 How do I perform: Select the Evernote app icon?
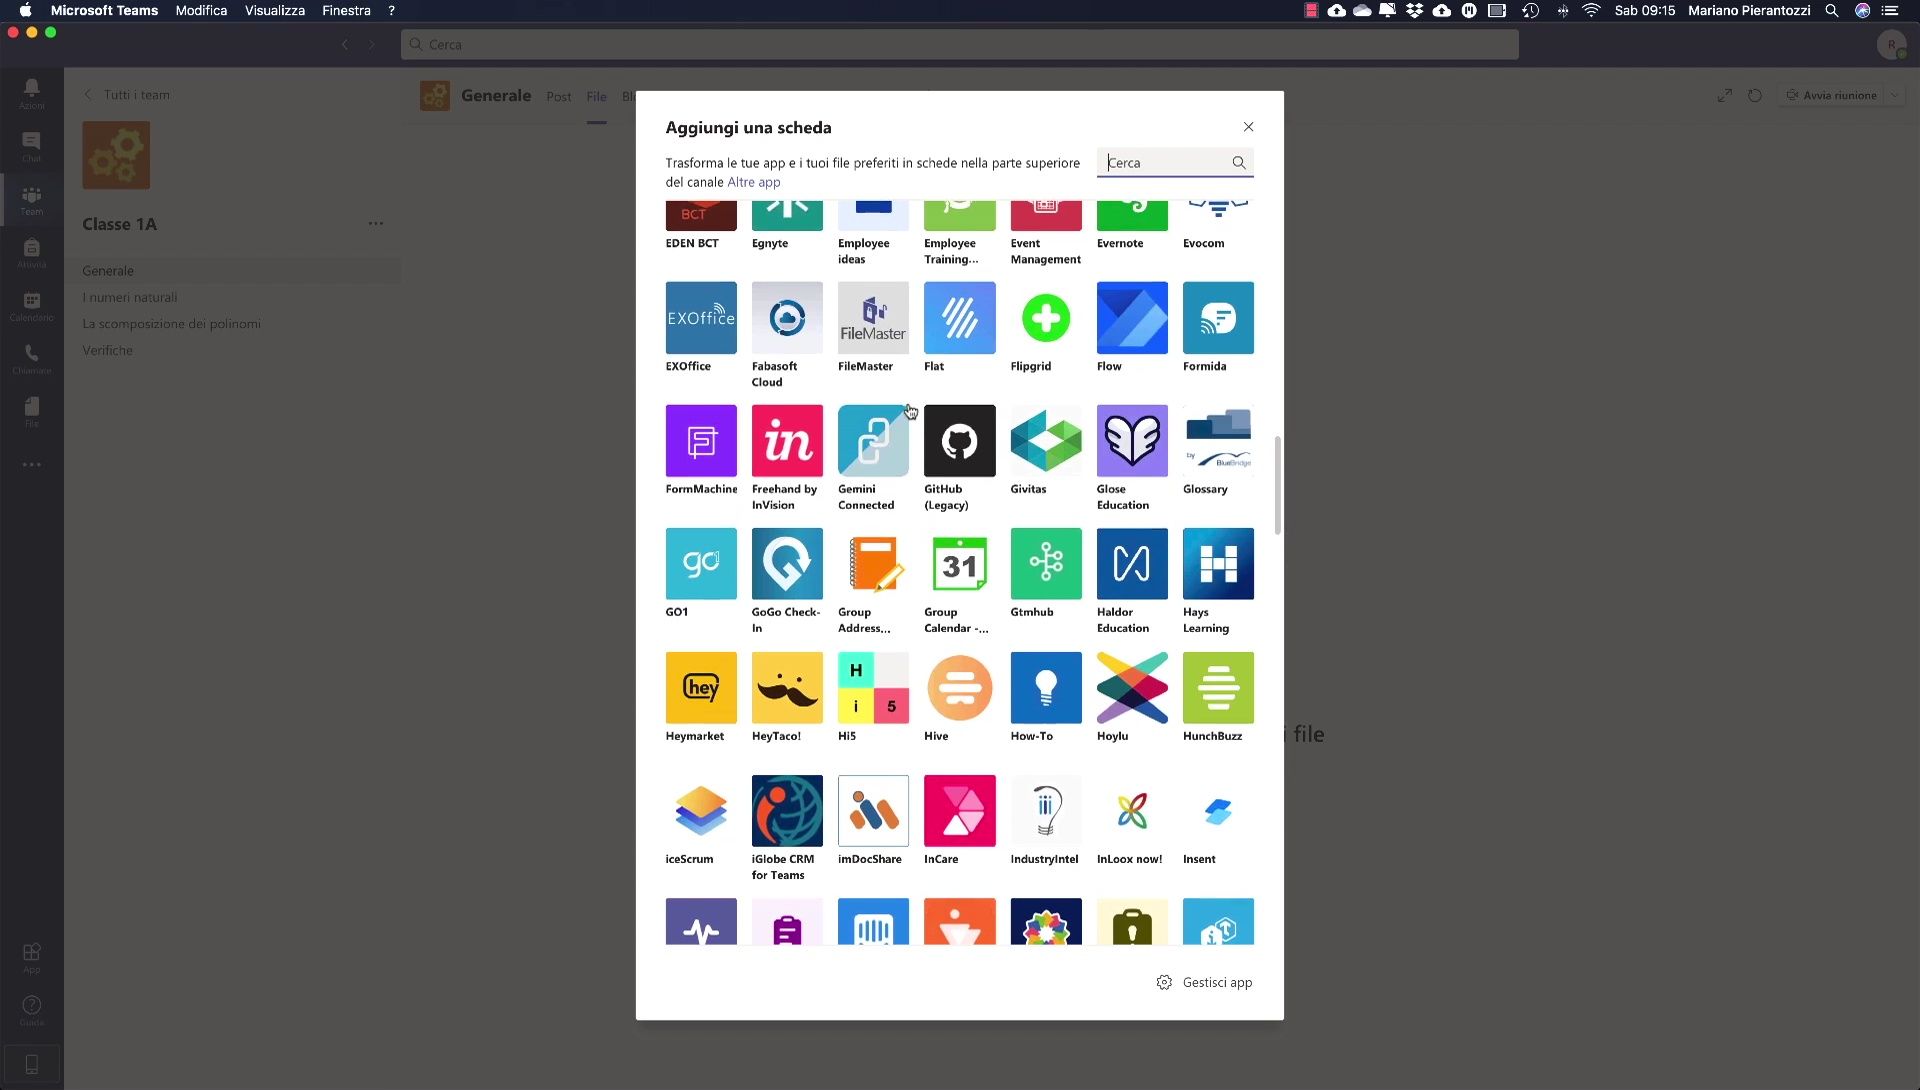coord(1132,215)
